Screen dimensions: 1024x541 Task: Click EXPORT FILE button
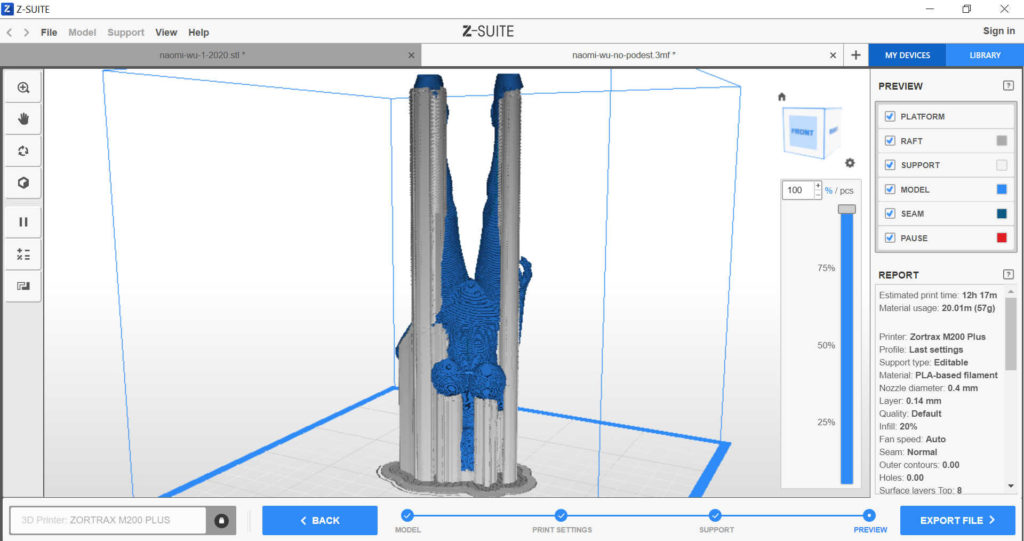pos(957,520)
